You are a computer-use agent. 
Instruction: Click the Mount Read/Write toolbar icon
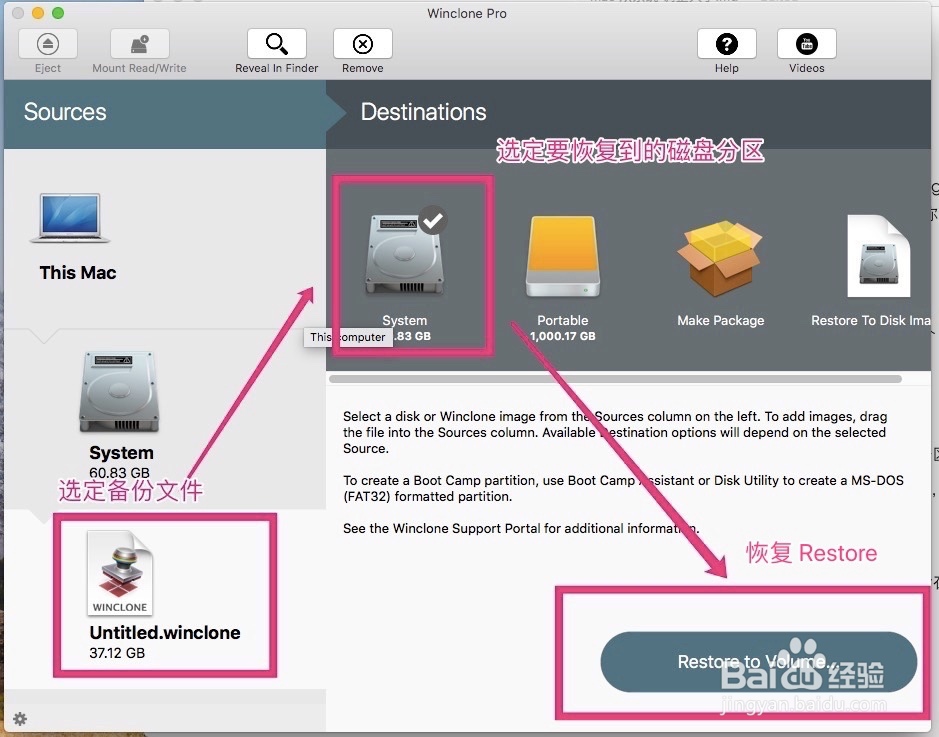pos(140,44)
